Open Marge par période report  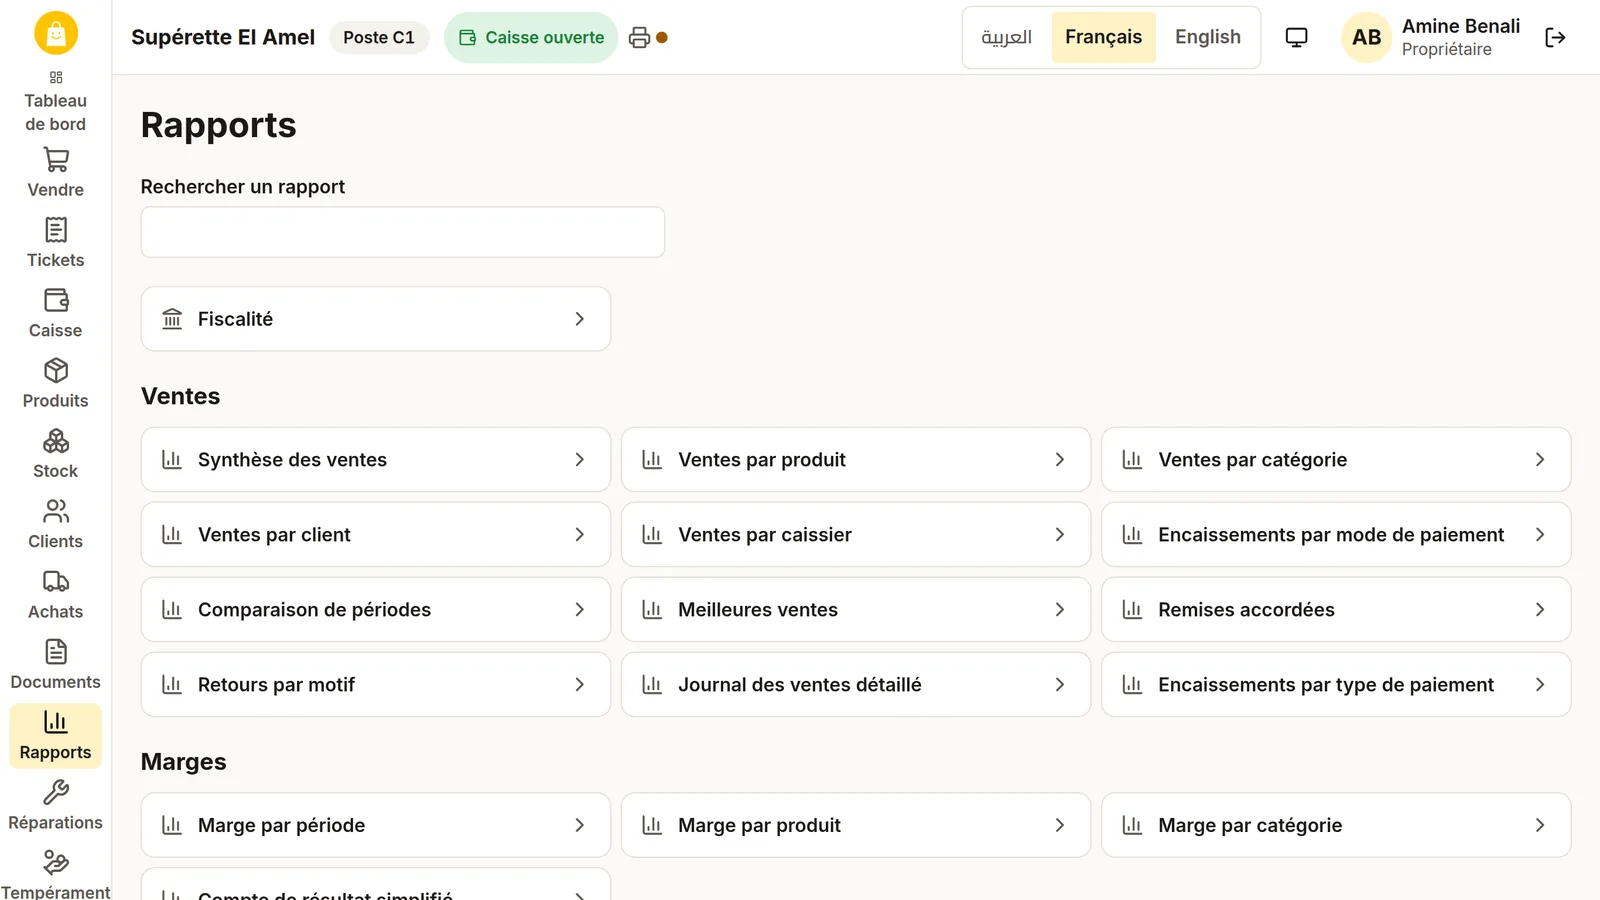tap(376, 825)
